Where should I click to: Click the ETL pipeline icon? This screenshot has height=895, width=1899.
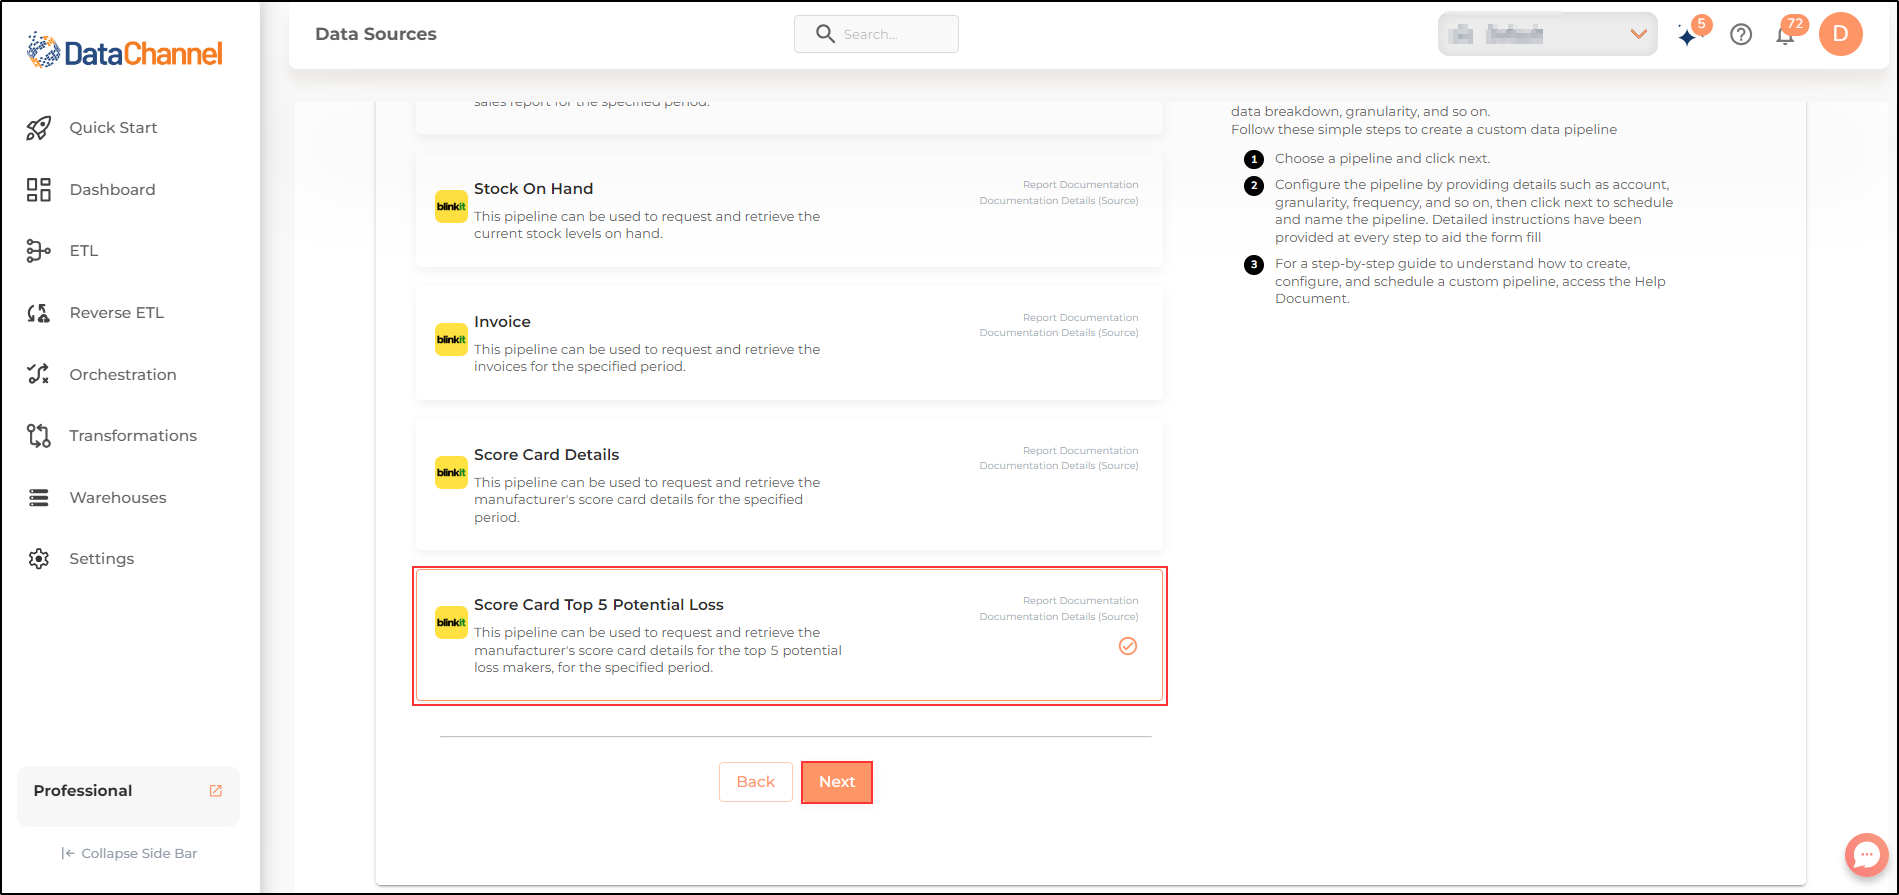(38, 251)
